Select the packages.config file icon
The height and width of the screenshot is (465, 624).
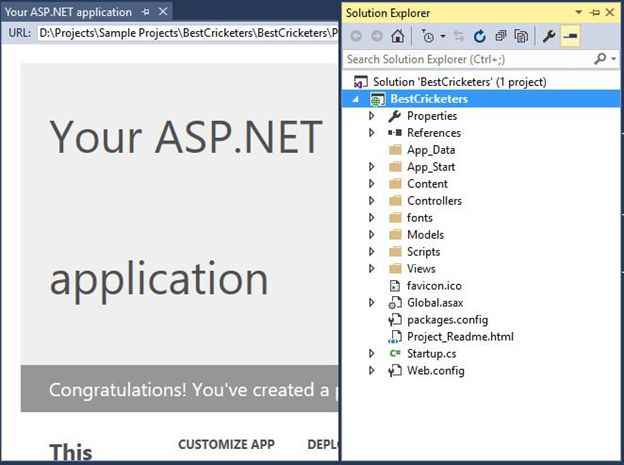[394, 320]
